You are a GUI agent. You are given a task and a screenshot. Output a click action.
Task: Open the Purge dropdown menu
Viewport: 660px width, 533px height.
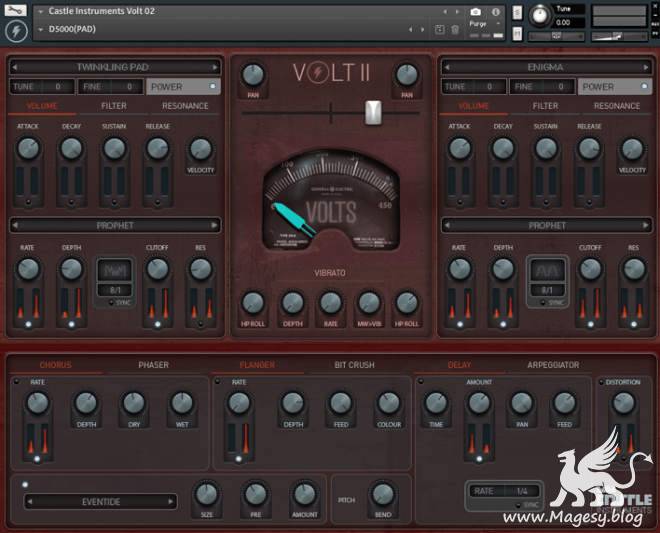coord(486,24)
